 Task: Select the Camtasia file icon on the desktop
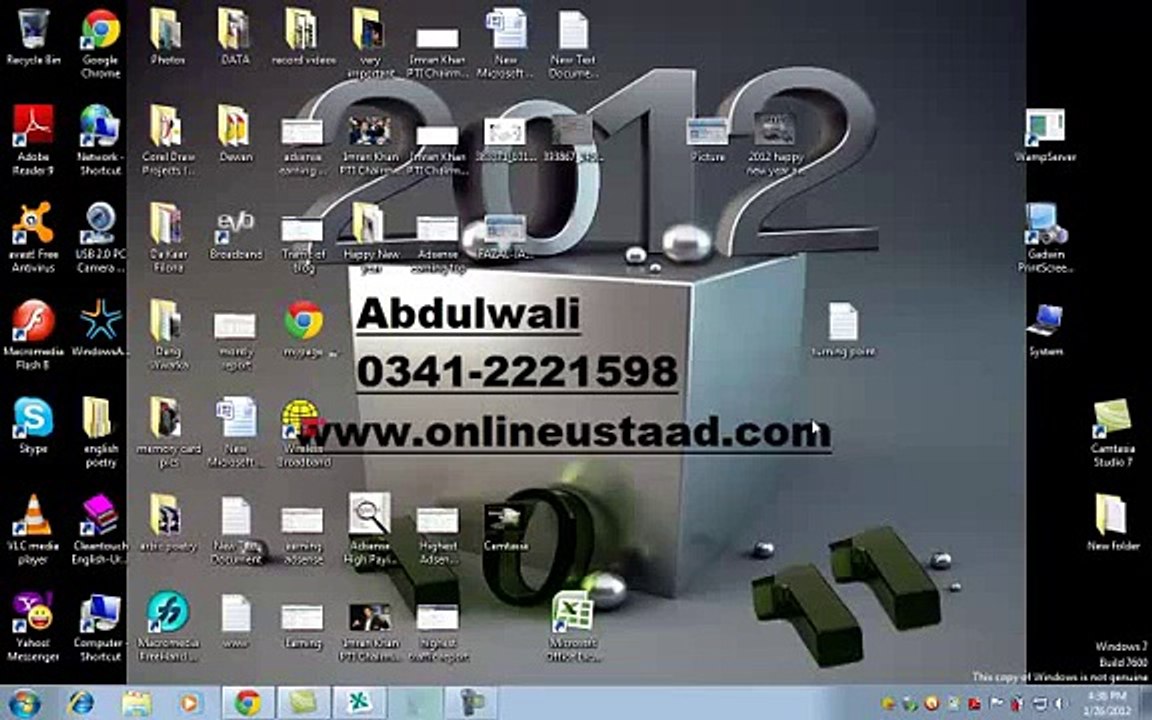tap(505, 526)
